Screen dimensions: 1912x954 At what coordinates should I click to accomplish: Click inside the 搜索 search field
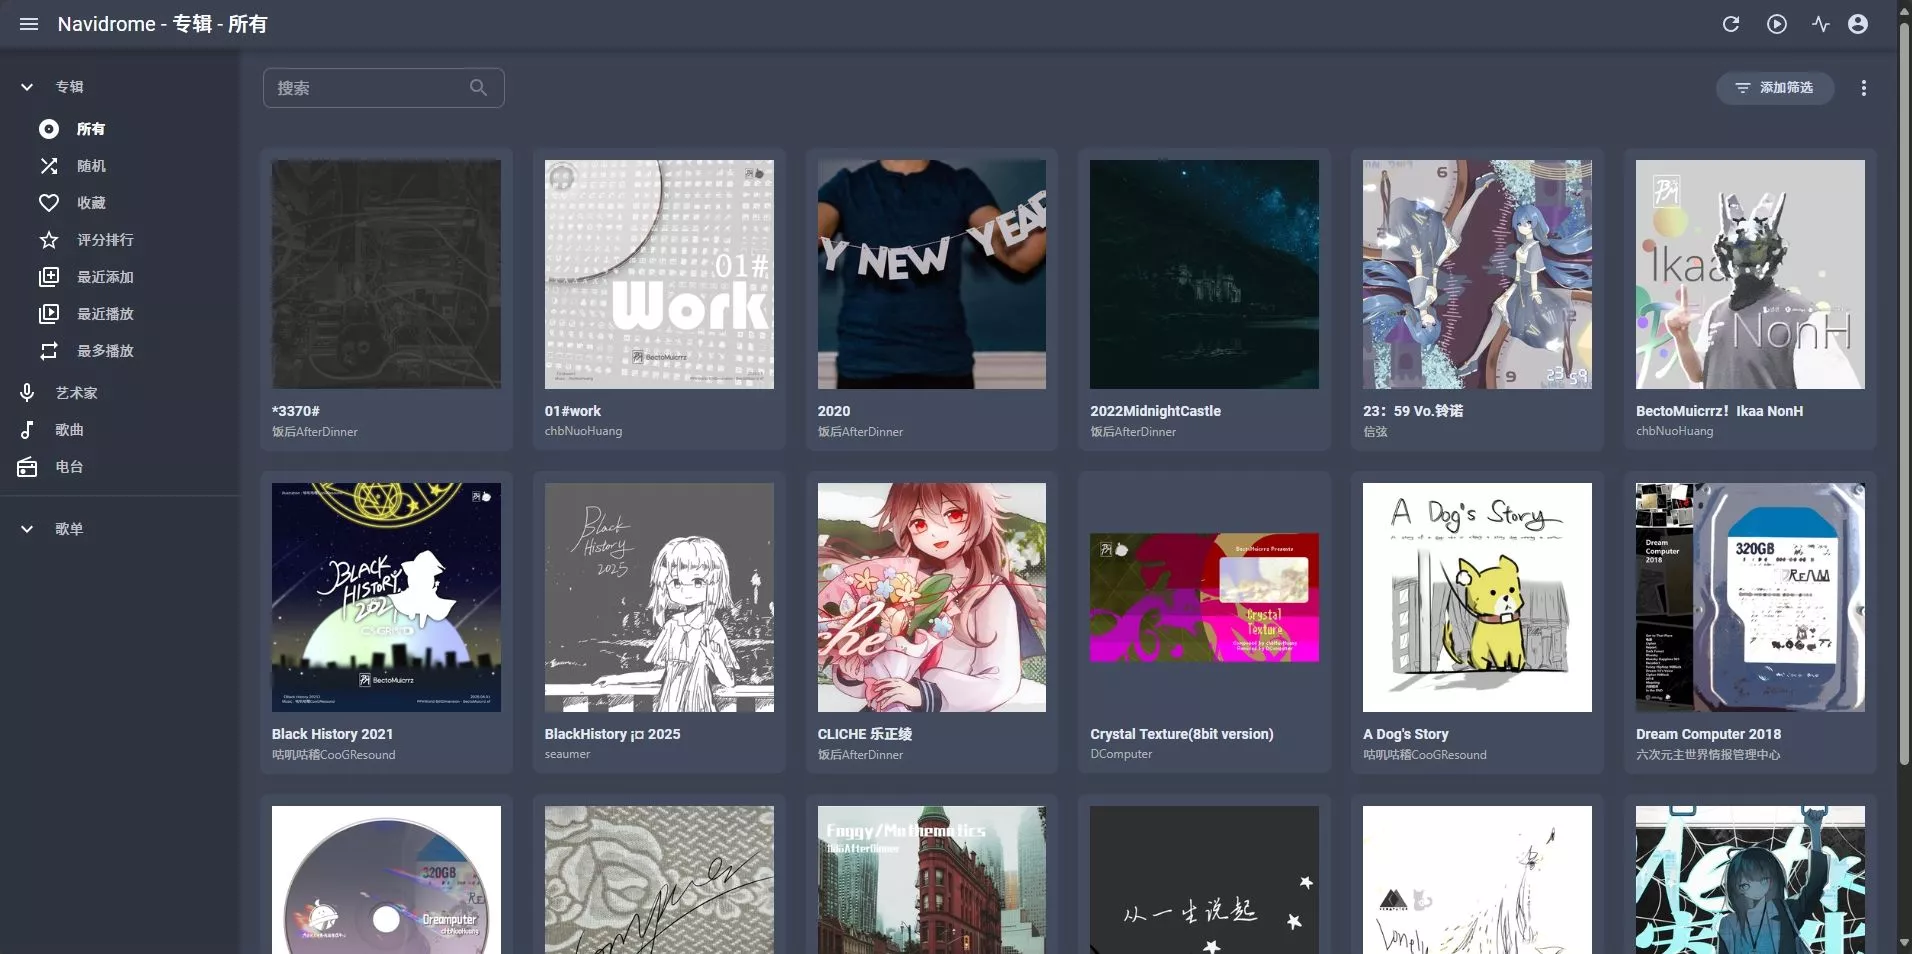(370, 88)
